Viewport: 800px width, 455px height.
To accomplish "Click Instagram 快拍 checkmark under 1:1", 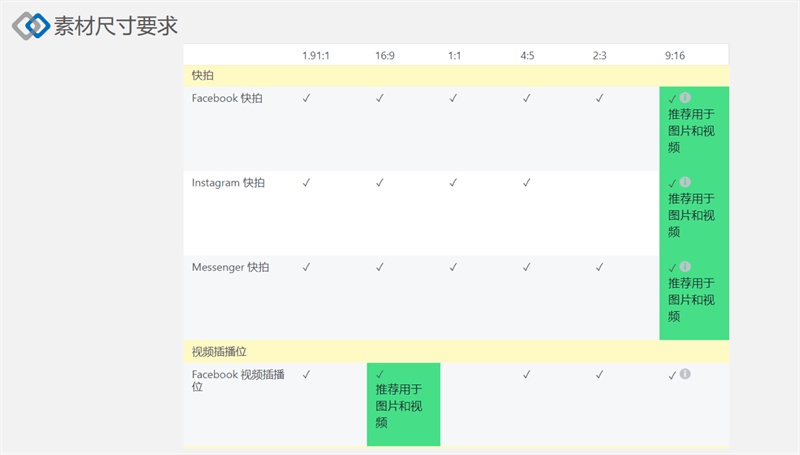I will 453,183.
